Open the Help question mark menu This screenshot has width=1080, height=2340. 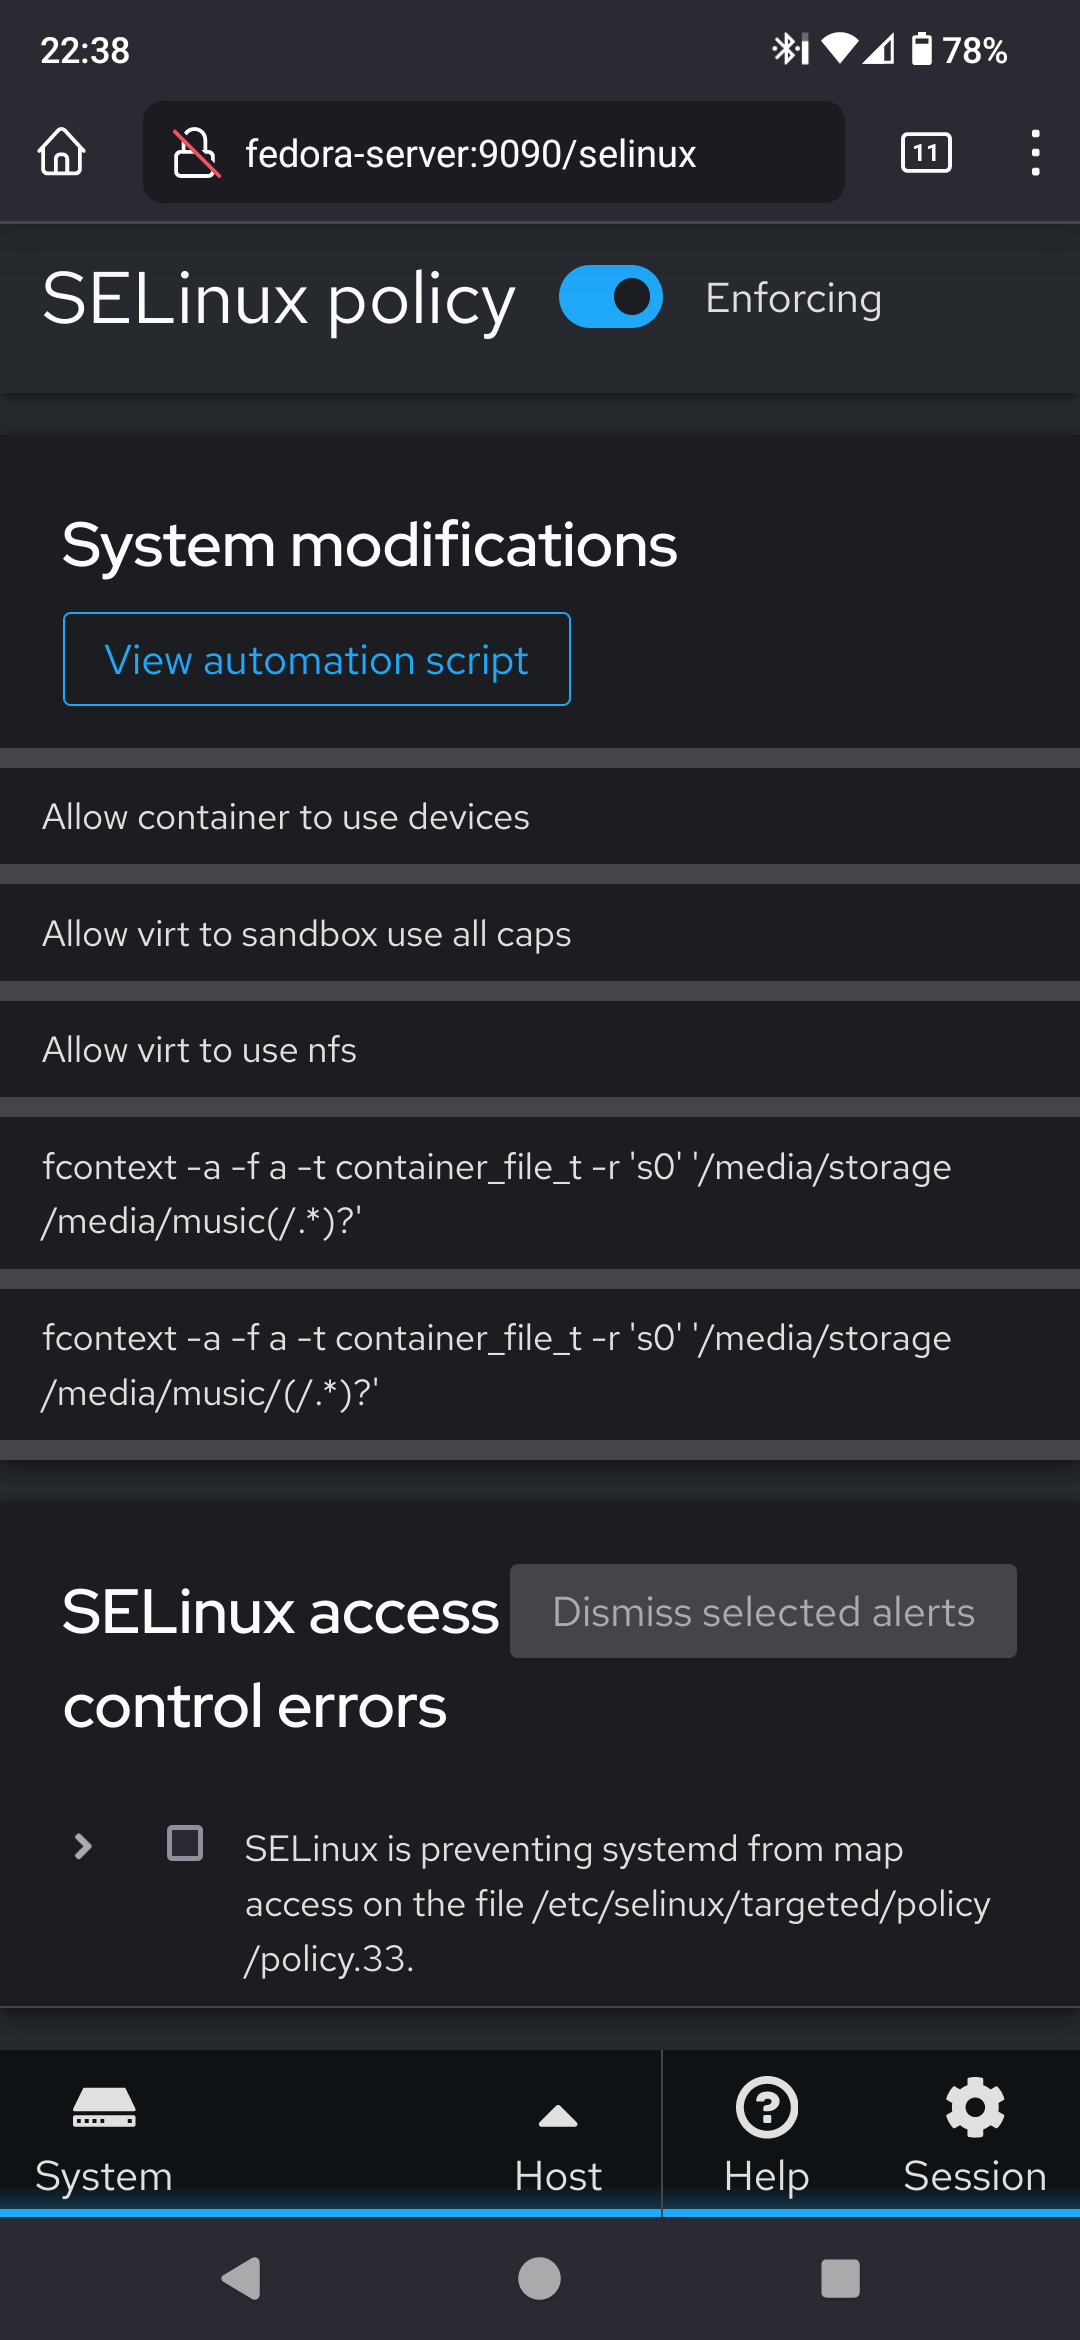tap(766, 2108)
